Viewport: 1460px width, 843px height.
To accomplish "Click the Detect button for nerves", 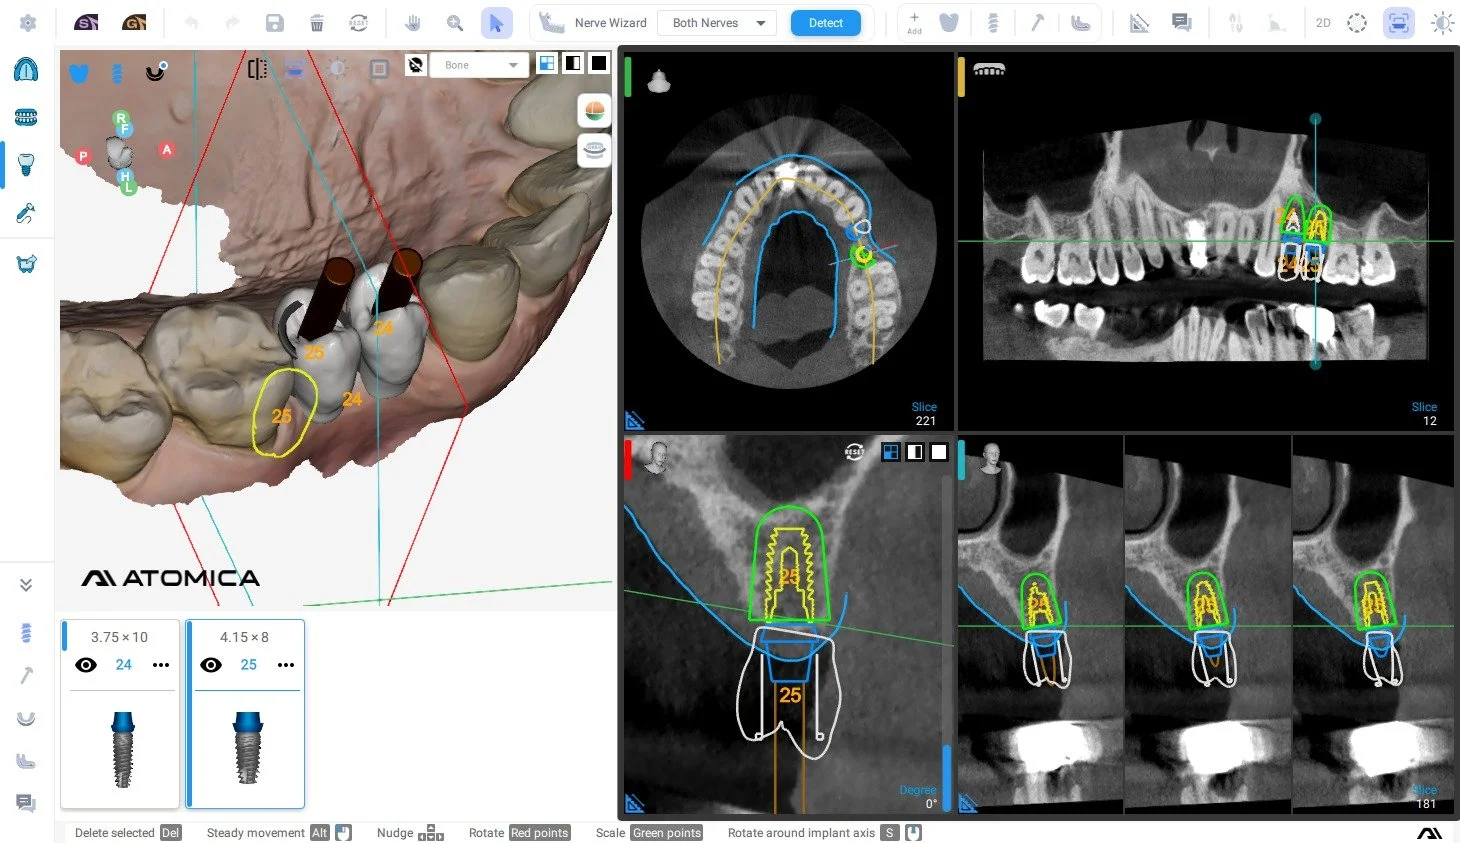I will point(825,22).
